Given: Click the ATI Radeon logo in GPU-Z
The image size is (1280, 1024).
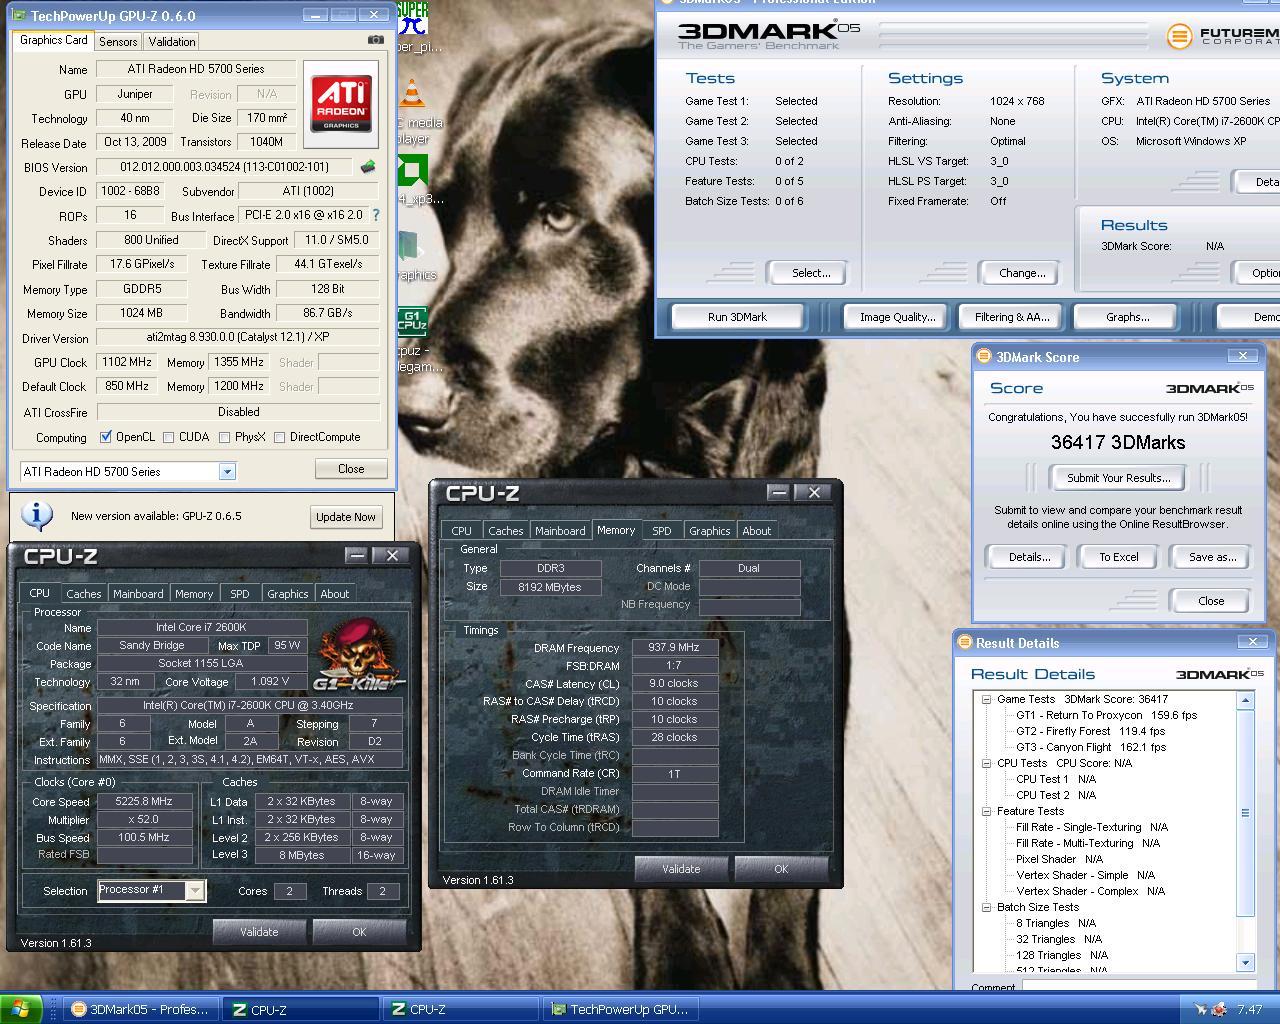Looking at the screenshot, I should point(341,105).
